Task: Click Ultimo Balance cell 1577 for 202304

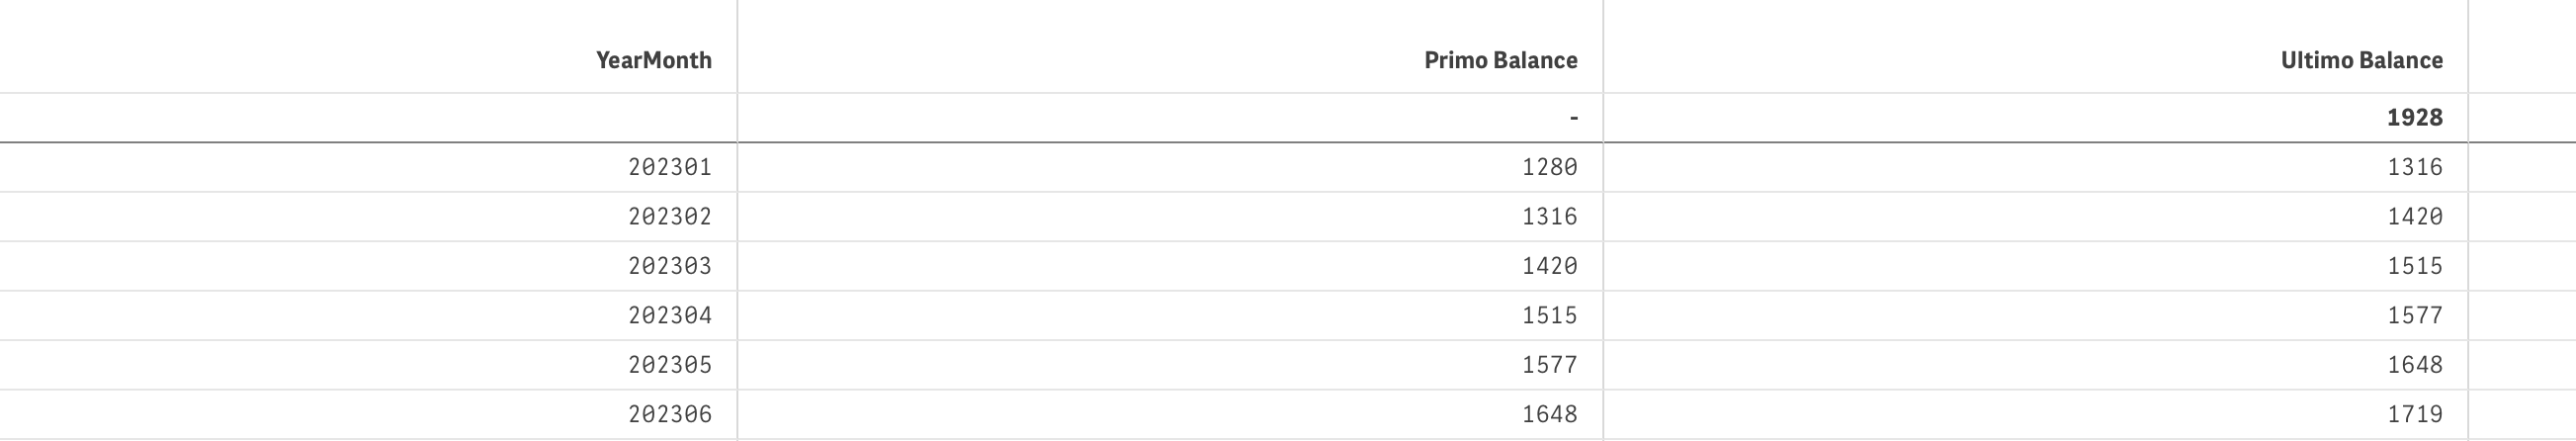Action: tap(2414, 316)
